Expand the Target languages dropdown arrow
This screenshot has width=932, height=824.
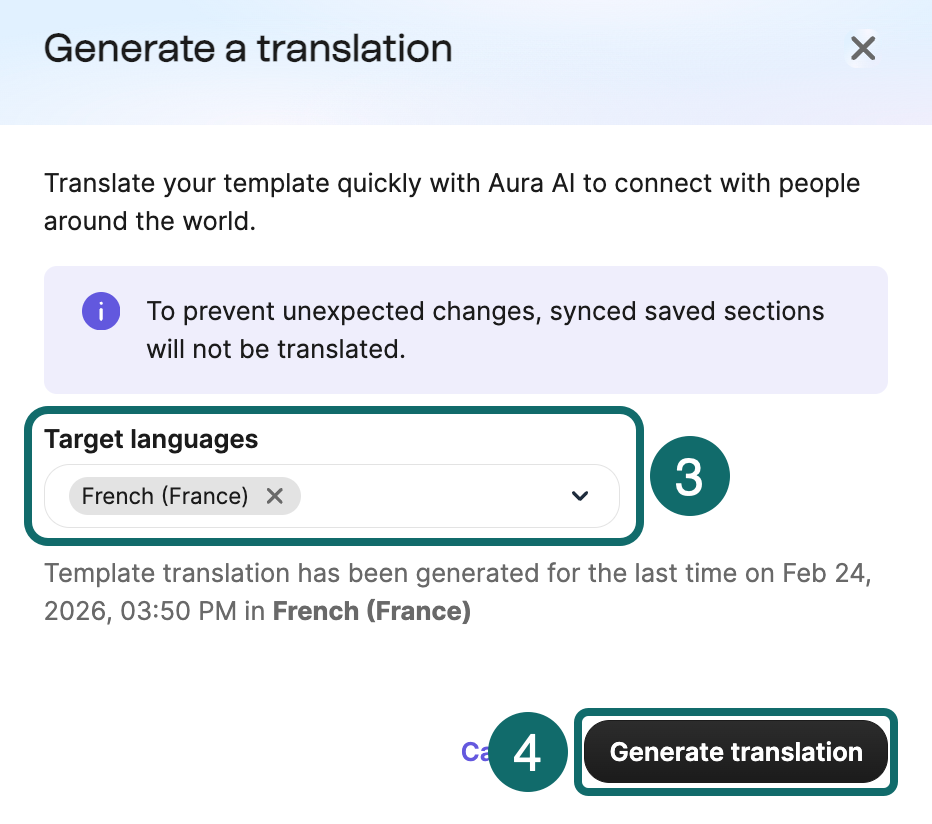click(x=579, y=496)
